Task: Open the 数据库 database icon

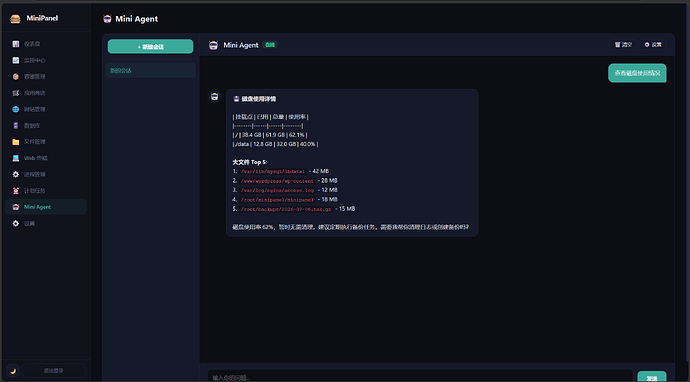Action: 16,125
